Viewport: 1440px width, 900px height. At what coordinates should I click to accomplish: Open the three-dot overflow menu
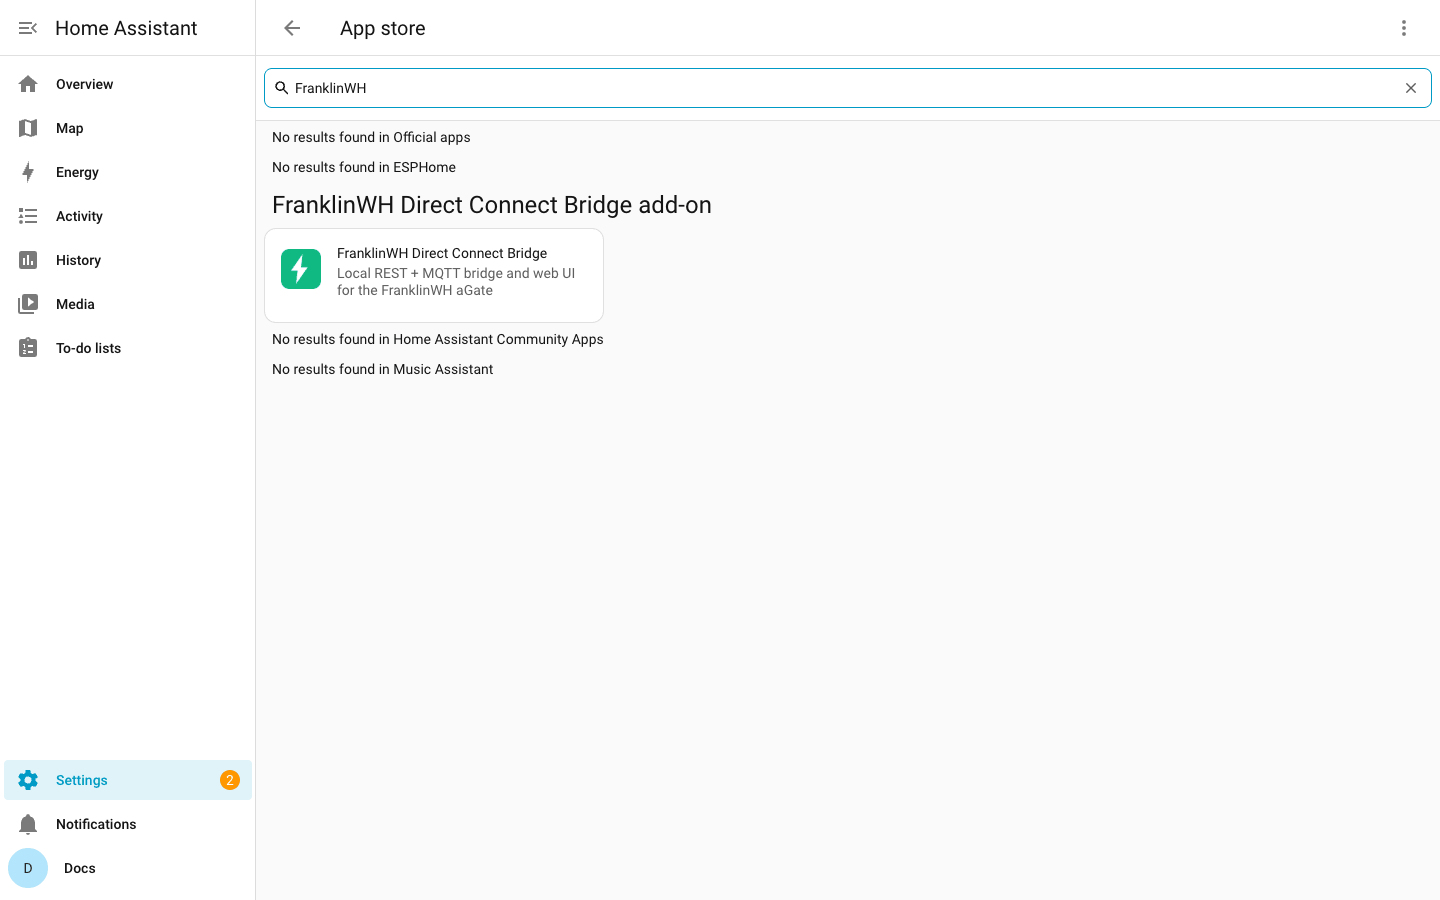pyautogui.click(x=1404, y=28)
